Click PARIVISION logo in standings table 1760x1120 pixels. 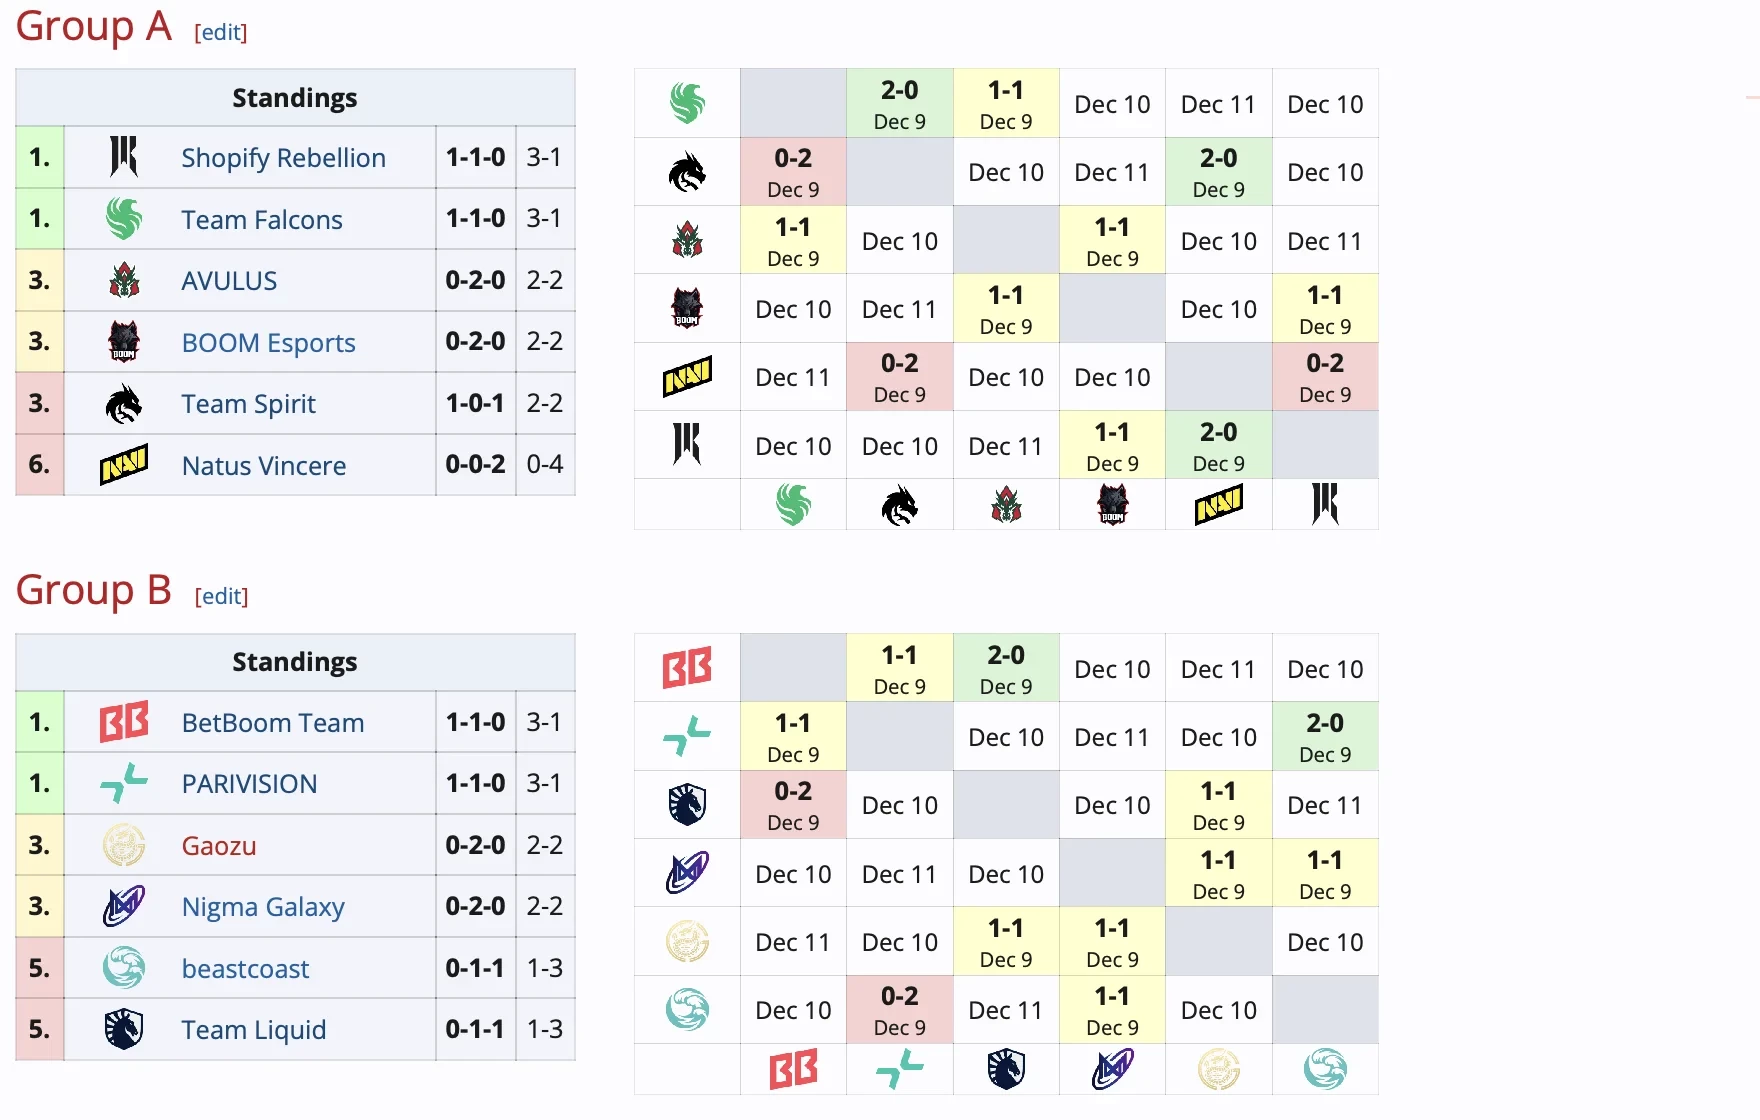[x=124, y=783]
